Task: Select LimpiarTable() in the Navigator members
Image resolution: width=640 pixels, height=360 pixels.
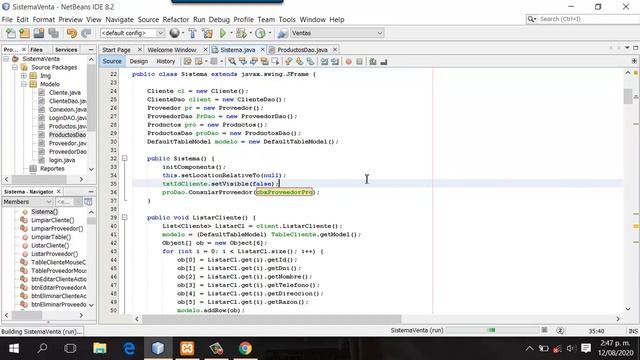Action: (x=51, y=237)
